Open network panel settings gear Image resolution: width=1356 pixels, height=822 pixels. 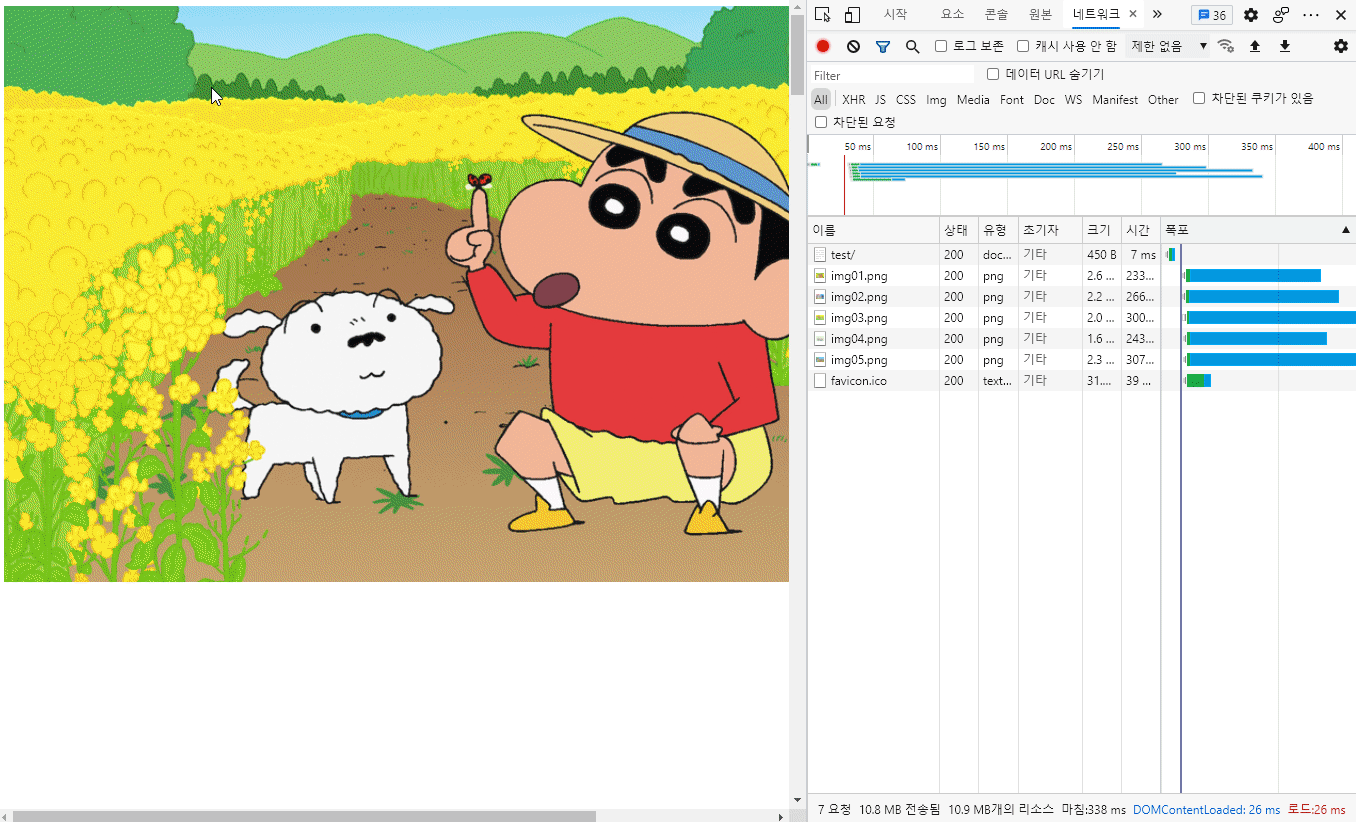click(1341, 46)
